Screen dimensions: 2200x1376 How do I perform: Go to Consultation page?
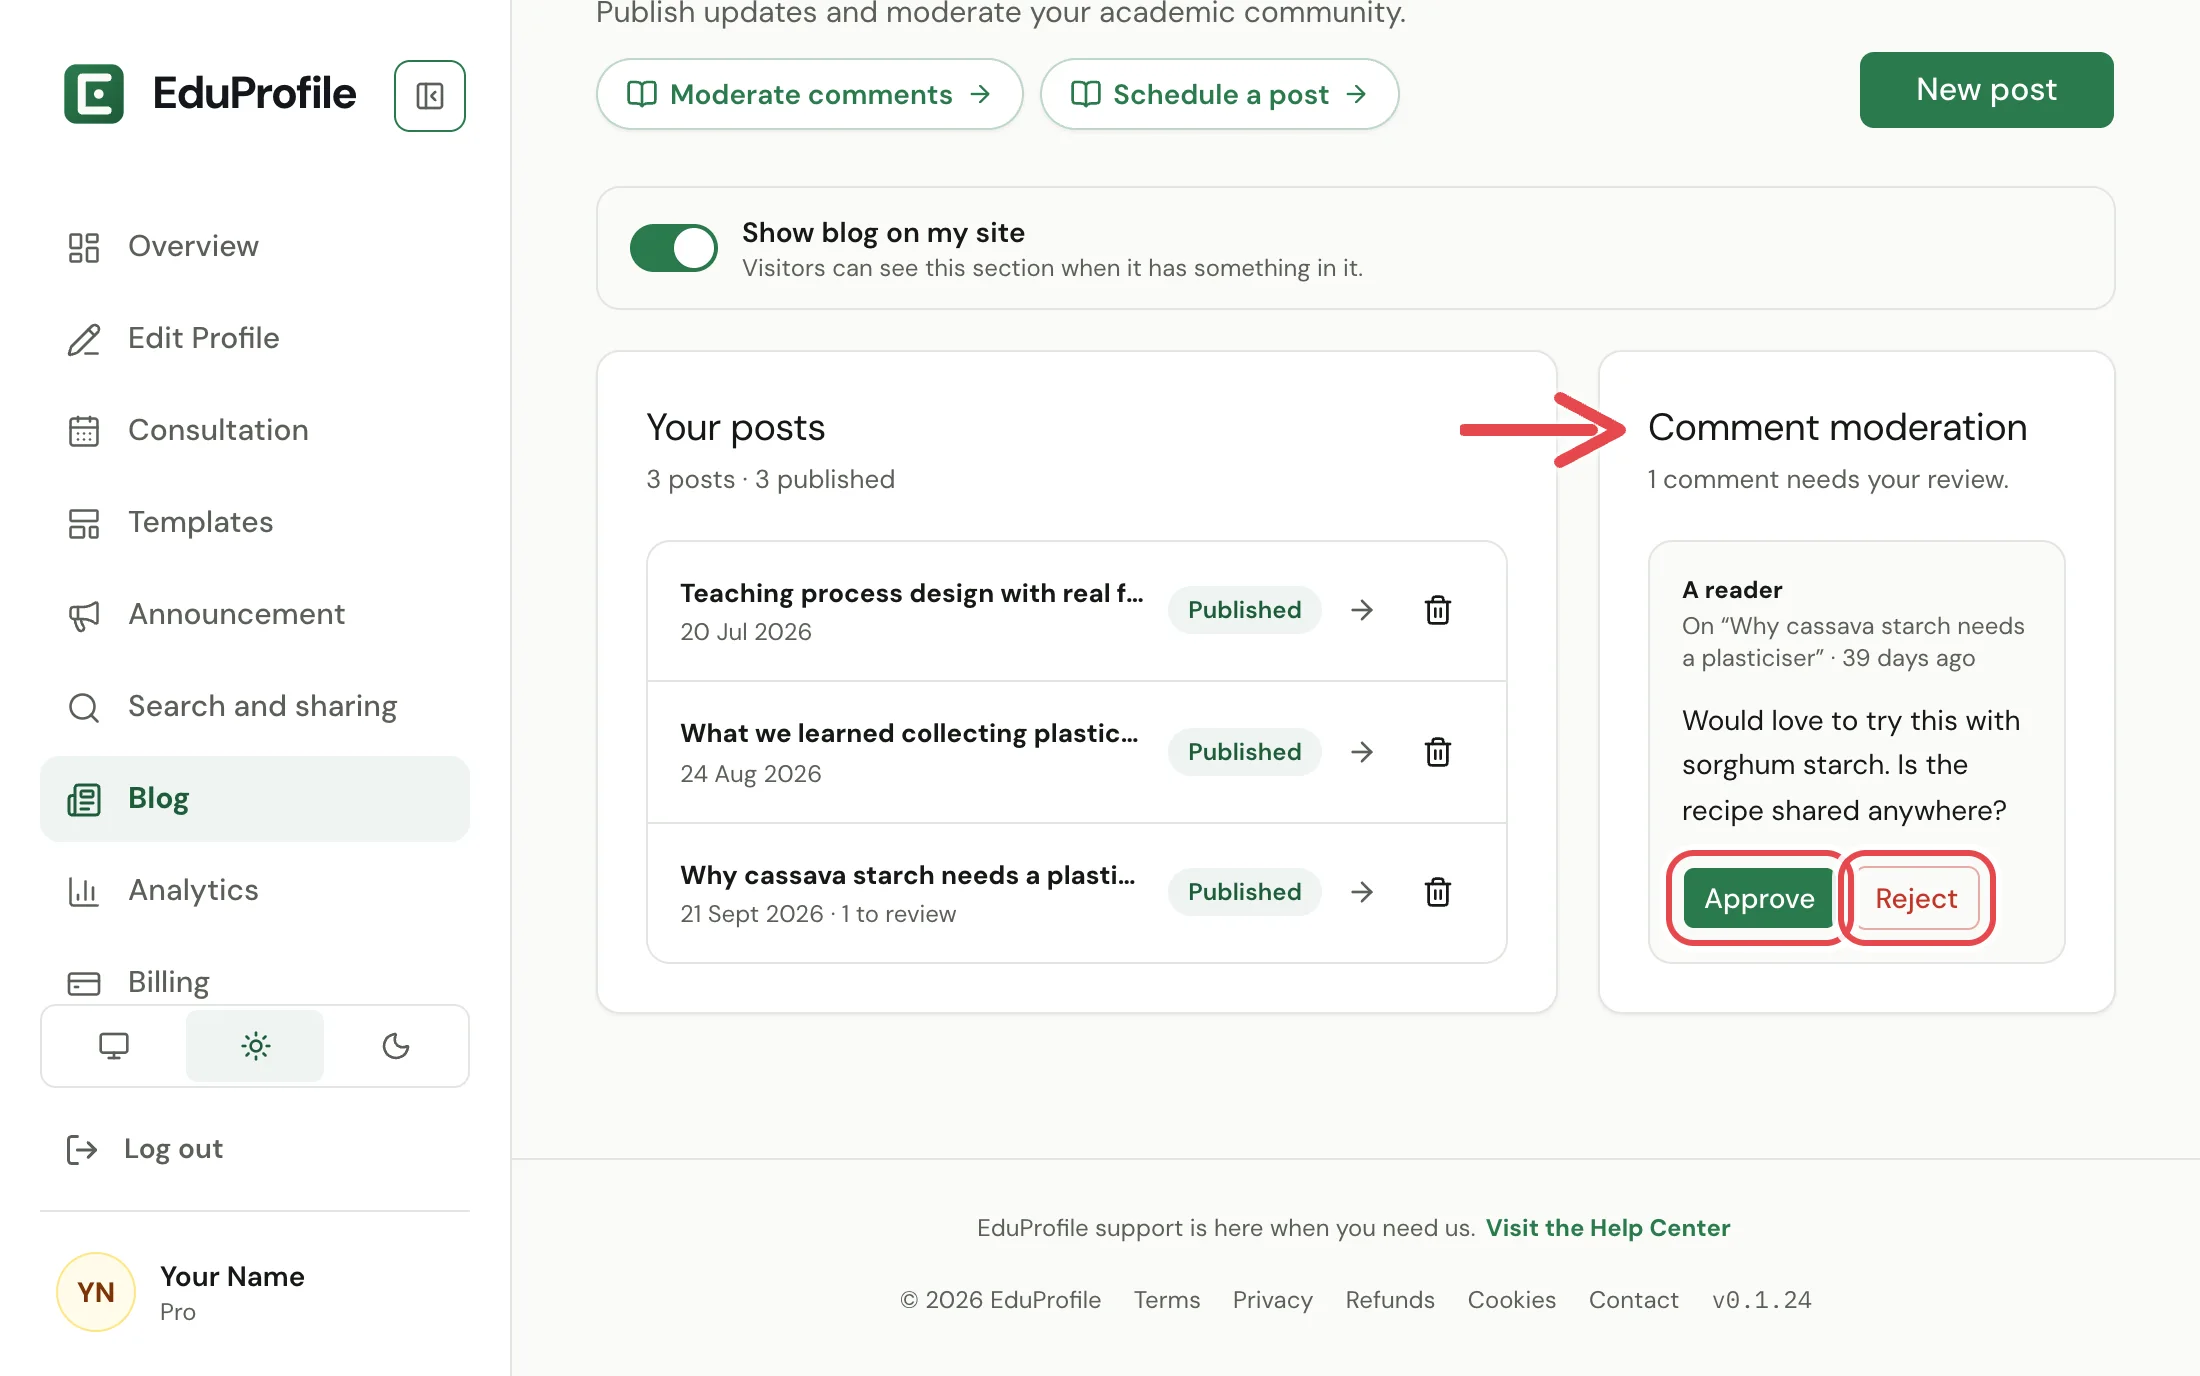(255, 430)
